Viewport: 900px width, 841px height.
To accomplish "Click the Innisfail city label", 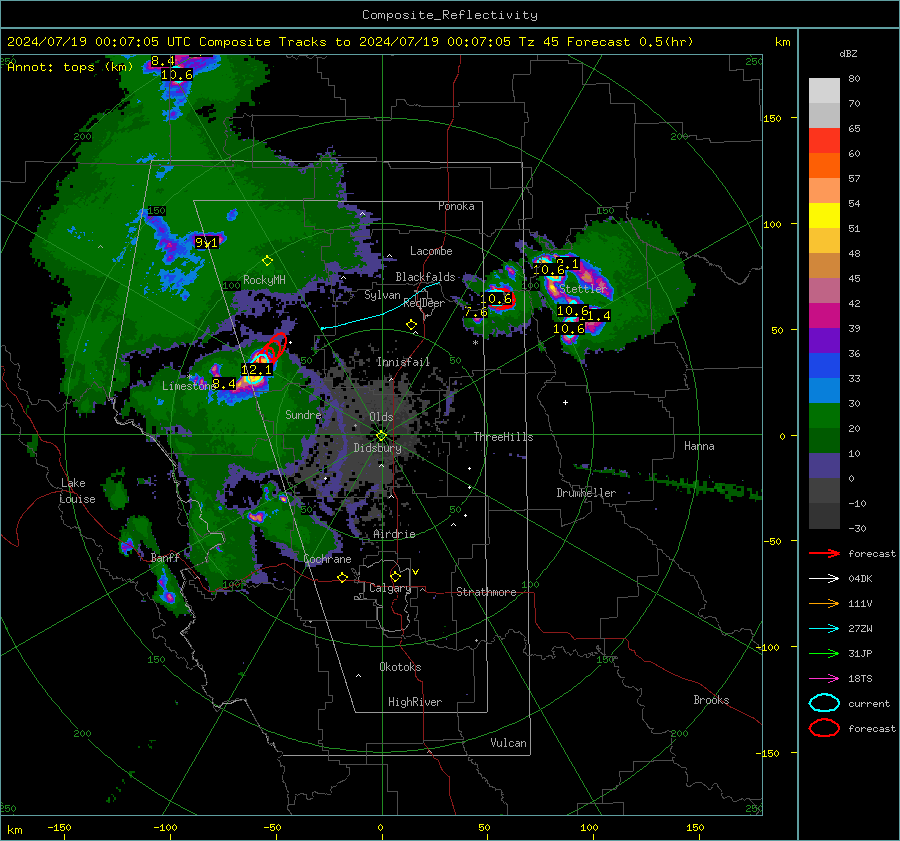I will [x=403, y=362].
